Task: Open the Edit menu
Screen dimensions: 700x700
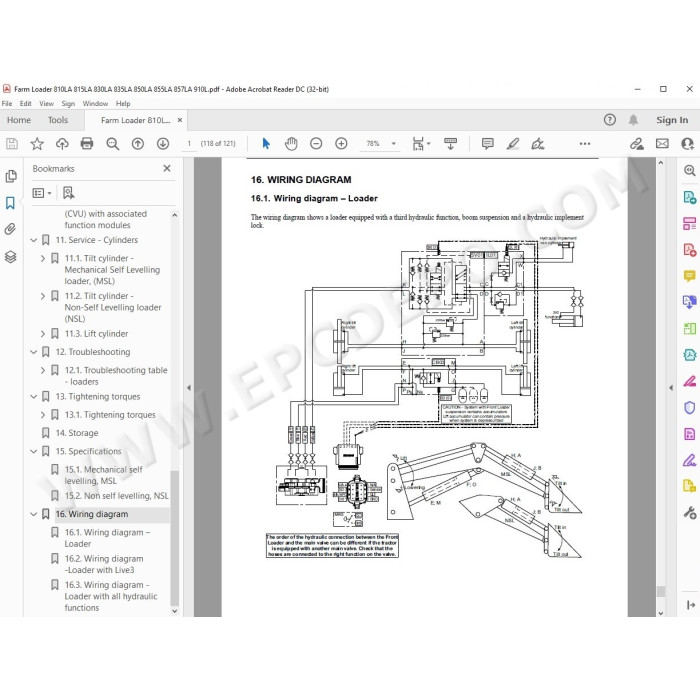Action: (25, 104)
